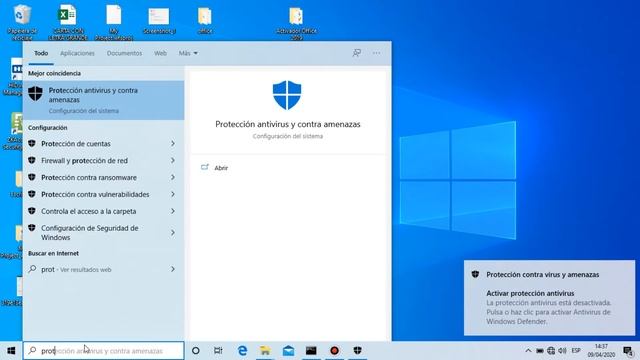Expand arrow for Controla el acceso a la carpeta
Screen dimensions: 640x360
[x=173, y=211]
